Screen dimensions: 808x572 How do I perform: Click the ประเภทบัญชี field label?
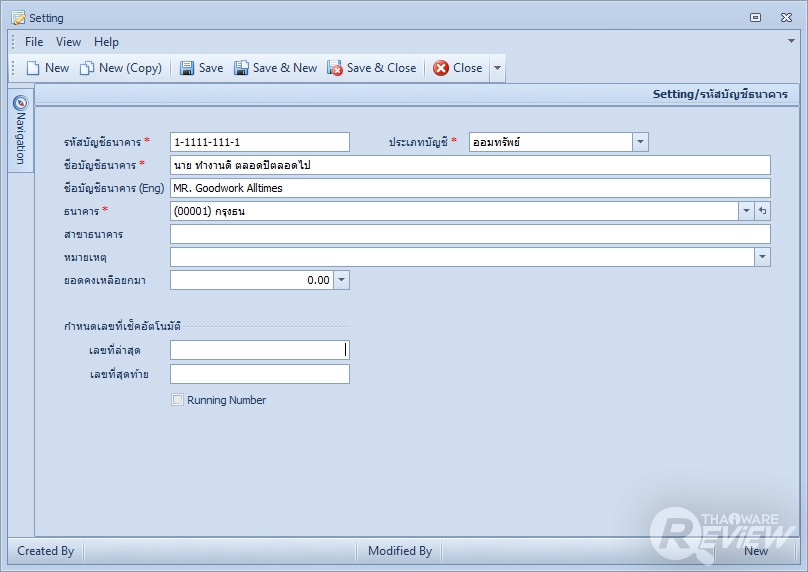tap(418, 142)
